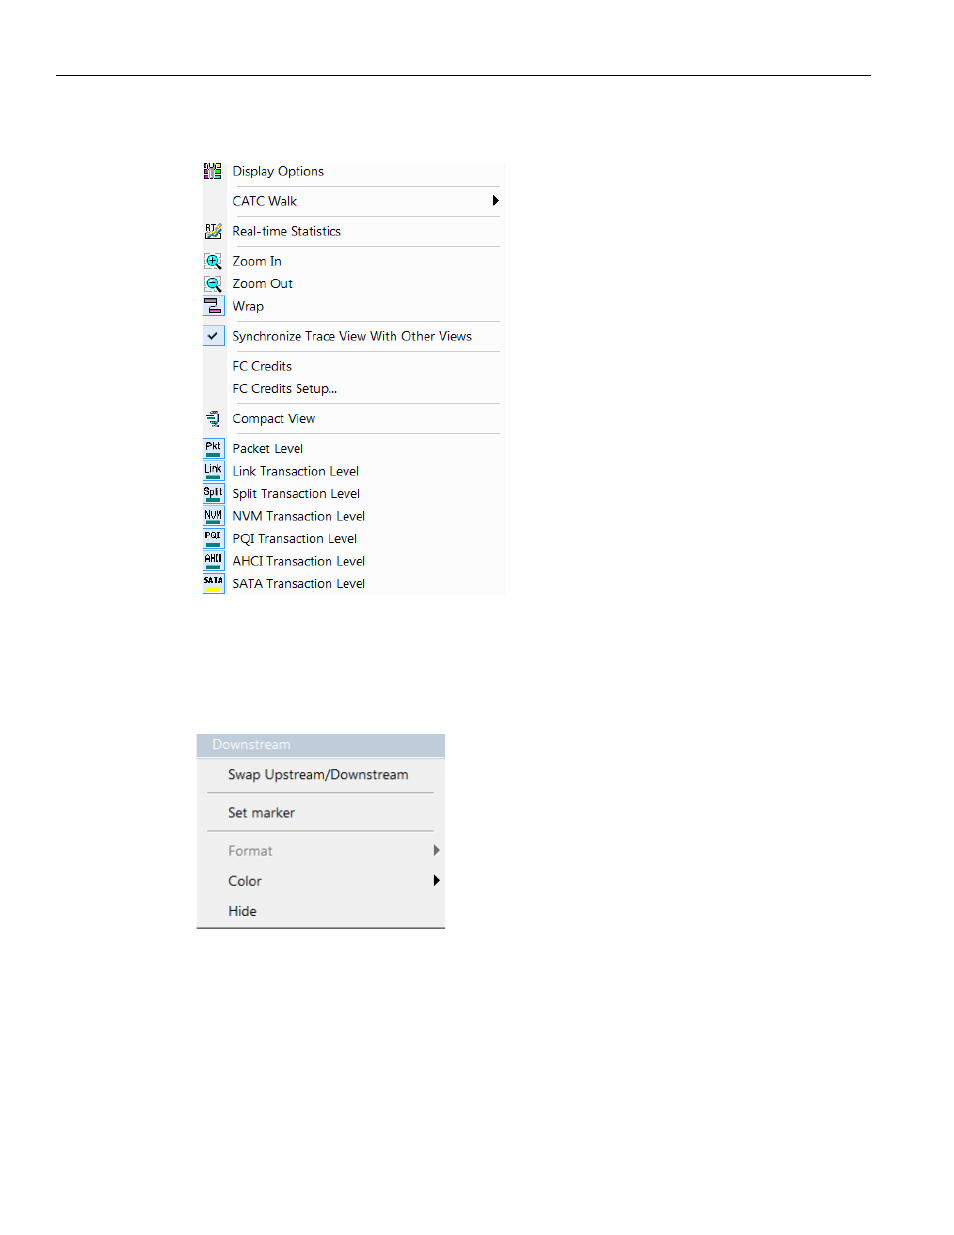The height and width of the screenshot is (1235, 954).
Task: Click the Zoom Out magnifier icon
Action: coord(213,284)
